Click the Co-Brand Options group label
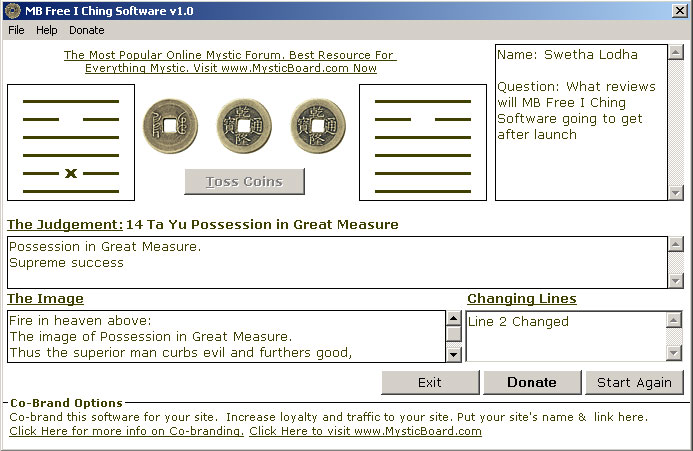Image resolution: width=693 pixels, height=451 pixels. point(66,403)
